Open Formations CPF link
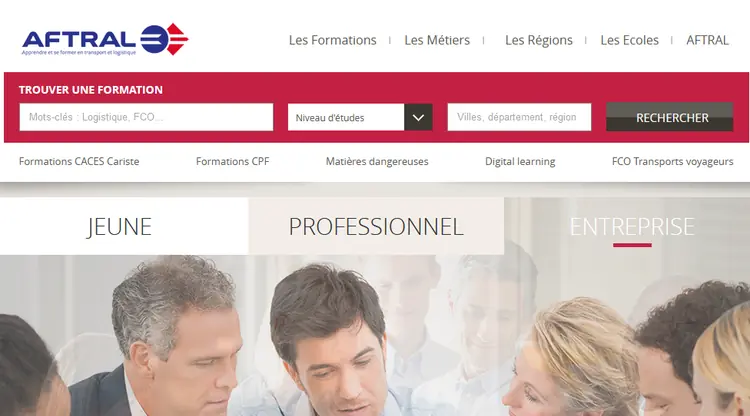This screenshot has height=416, width=750. pos(232,162)
